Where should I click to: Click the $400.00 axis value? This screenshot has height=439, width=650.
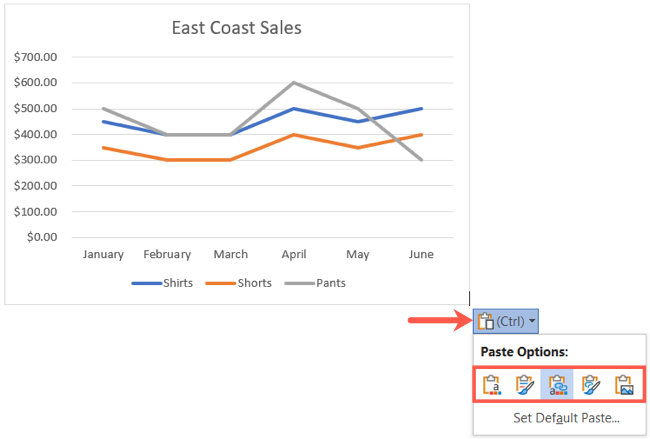point(35,134)
